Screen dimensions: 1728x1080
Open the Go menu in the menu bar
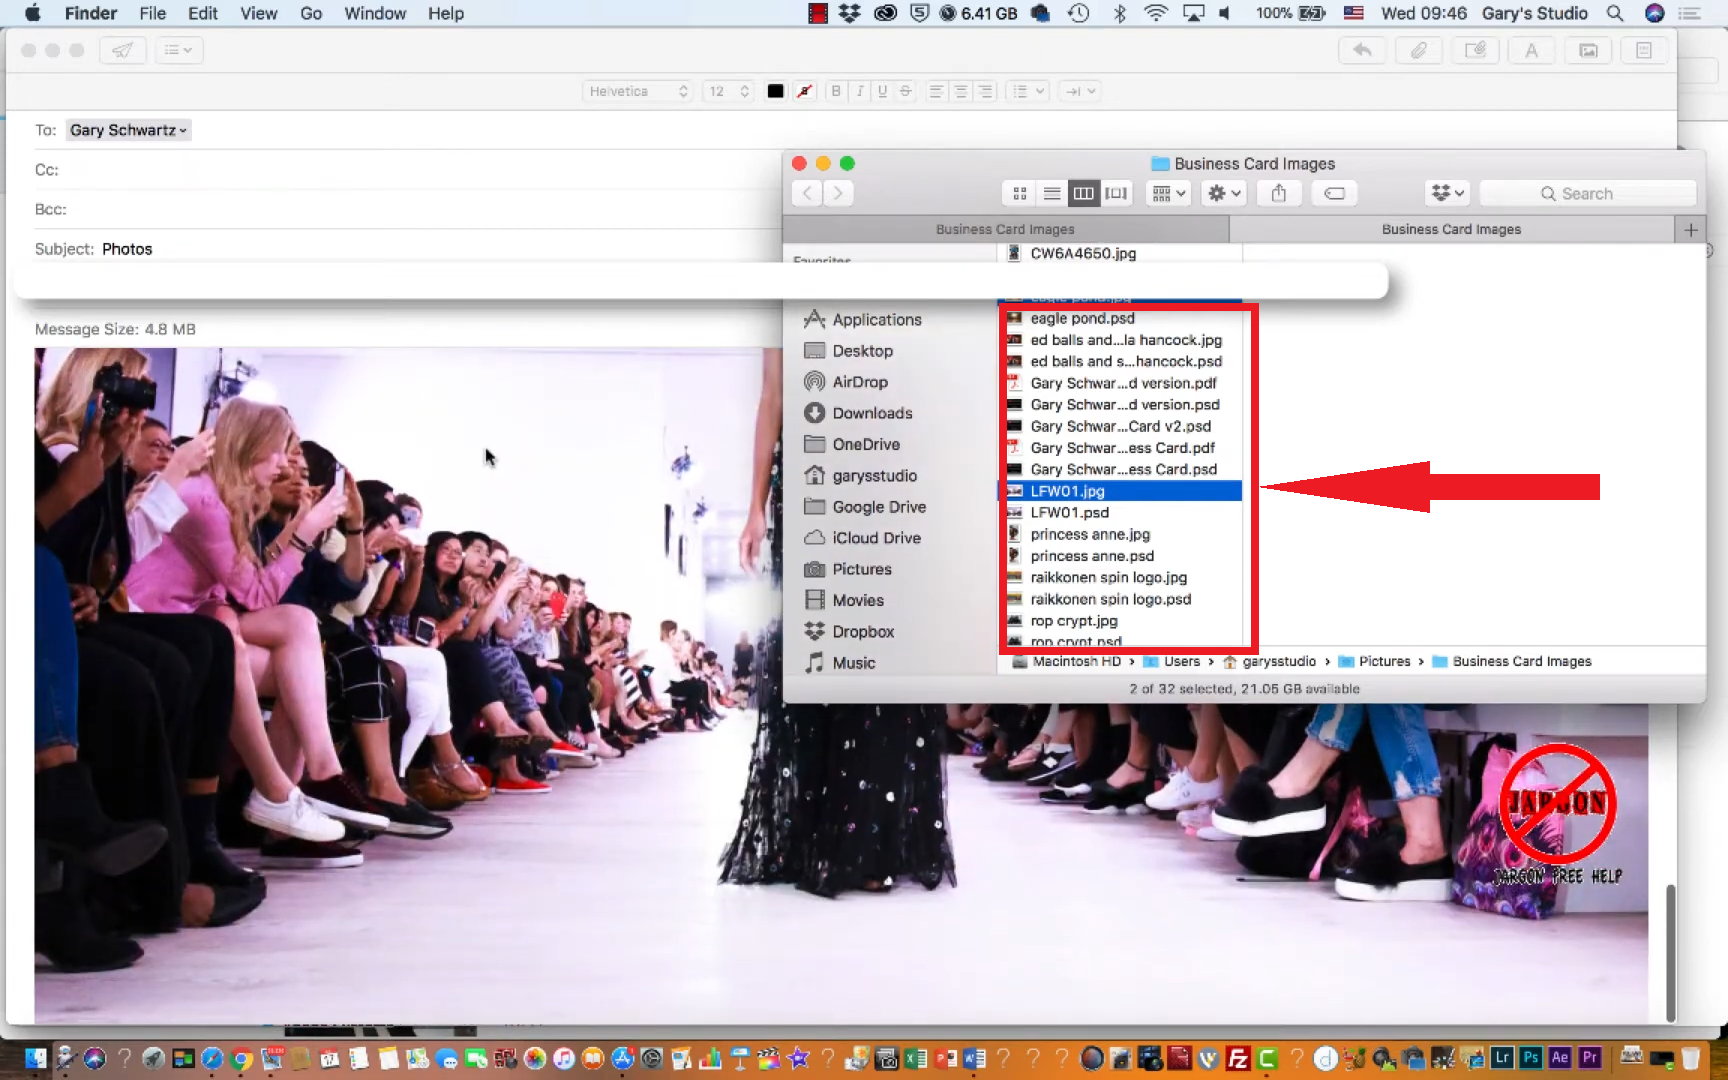pos(311,13)
